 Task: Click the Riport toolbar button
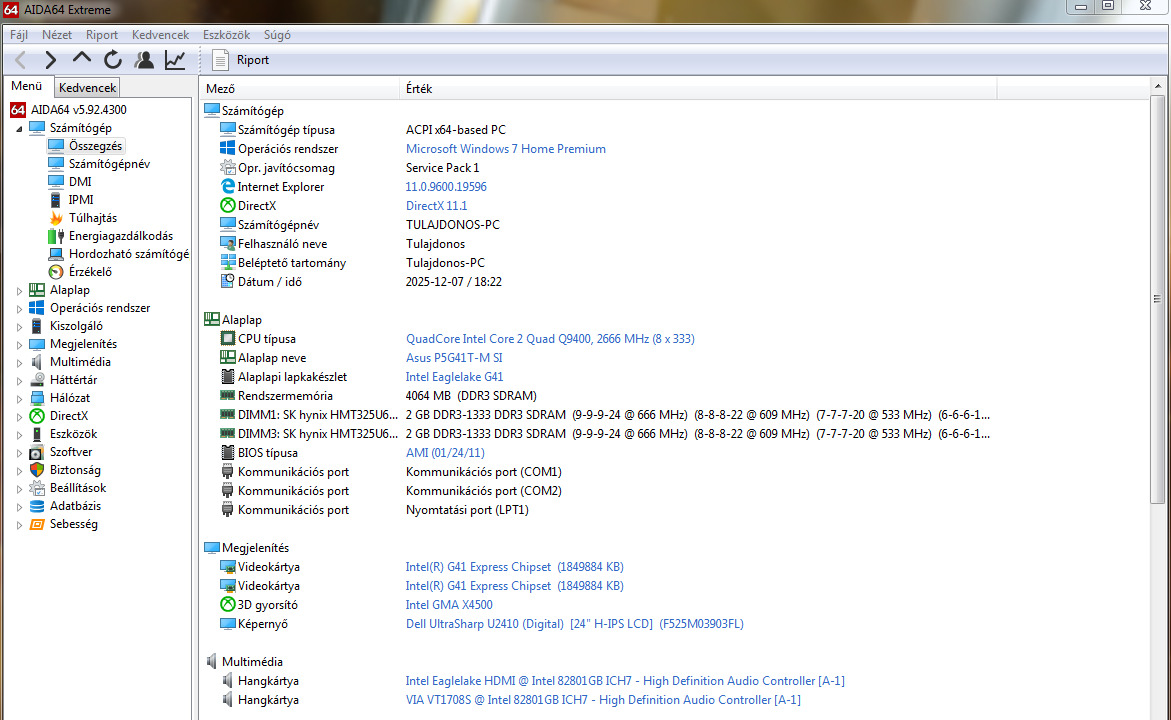(x=240, y=60)
